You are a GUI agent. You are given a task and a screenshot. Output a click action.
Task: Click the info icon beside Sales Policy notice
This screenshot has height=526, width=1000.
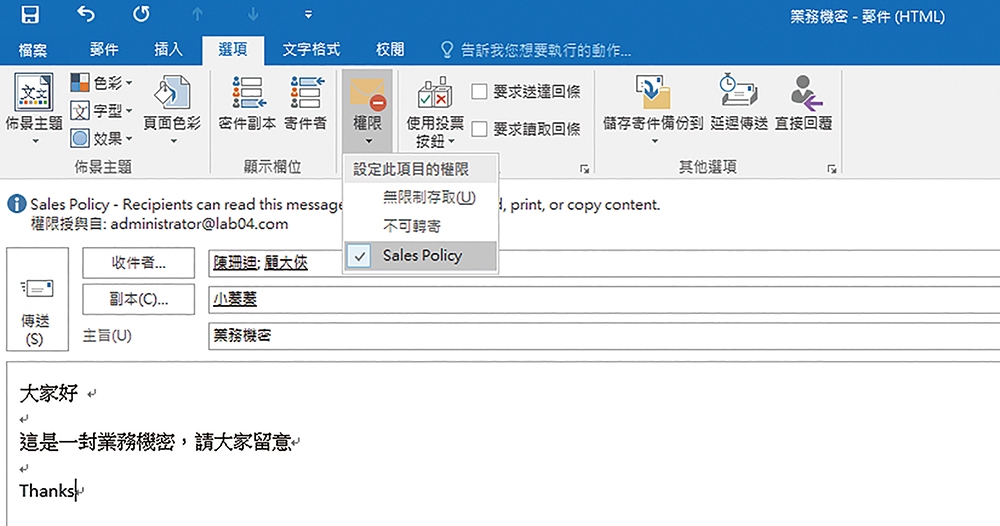(x=17, y=204)
